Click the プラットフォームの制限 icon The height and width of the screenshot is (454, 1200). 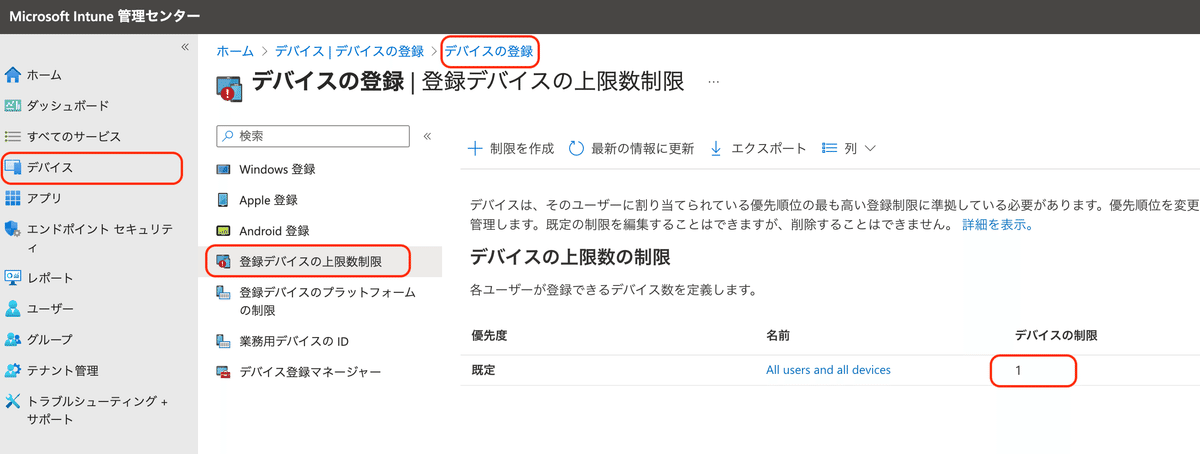[x=223, y=293]
